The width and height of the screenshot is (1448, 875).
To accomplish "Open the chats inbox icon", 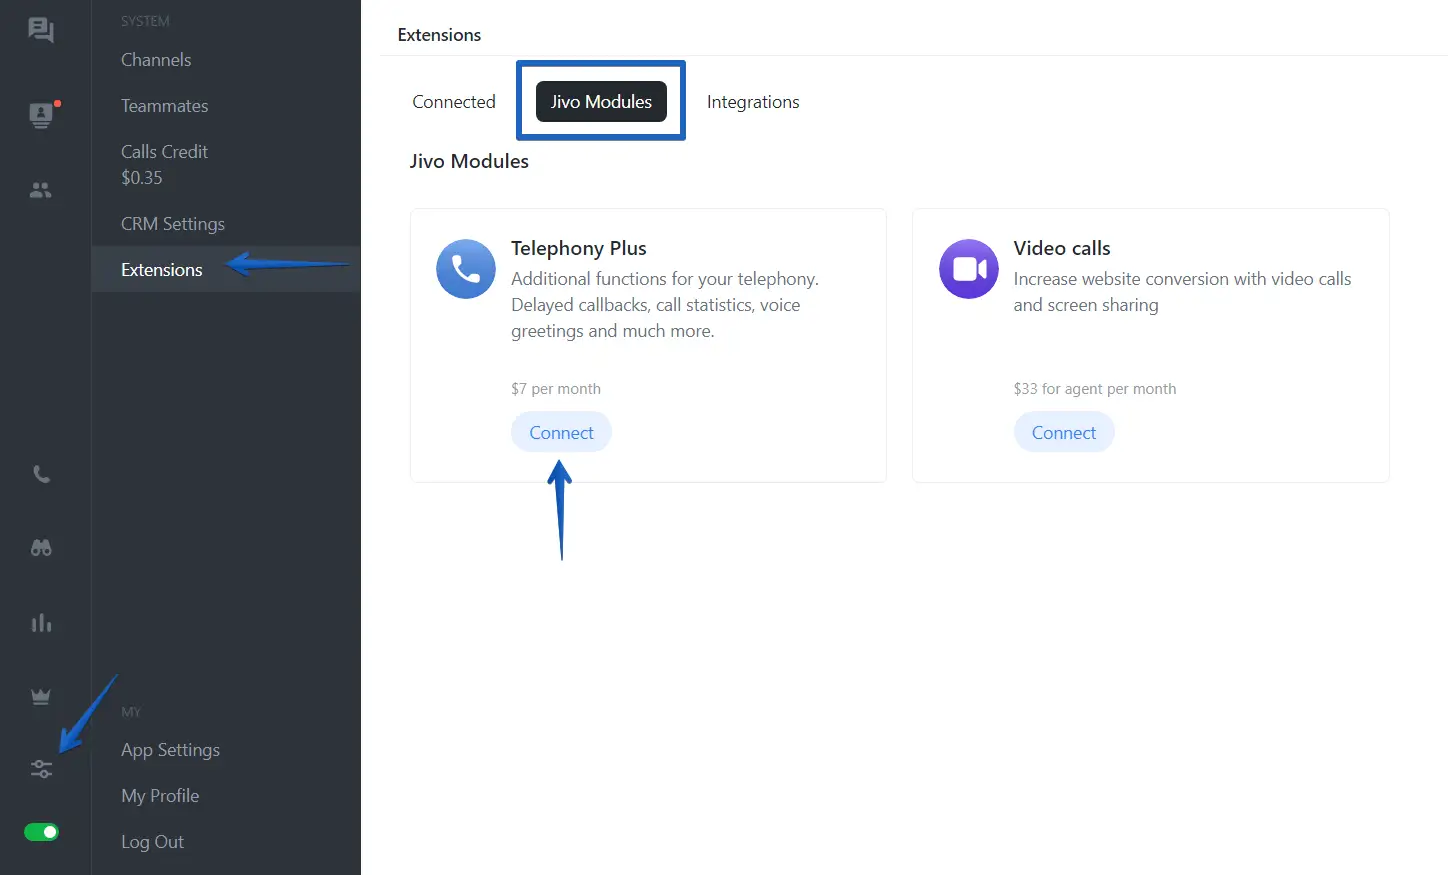I will [x=41, y=30].
